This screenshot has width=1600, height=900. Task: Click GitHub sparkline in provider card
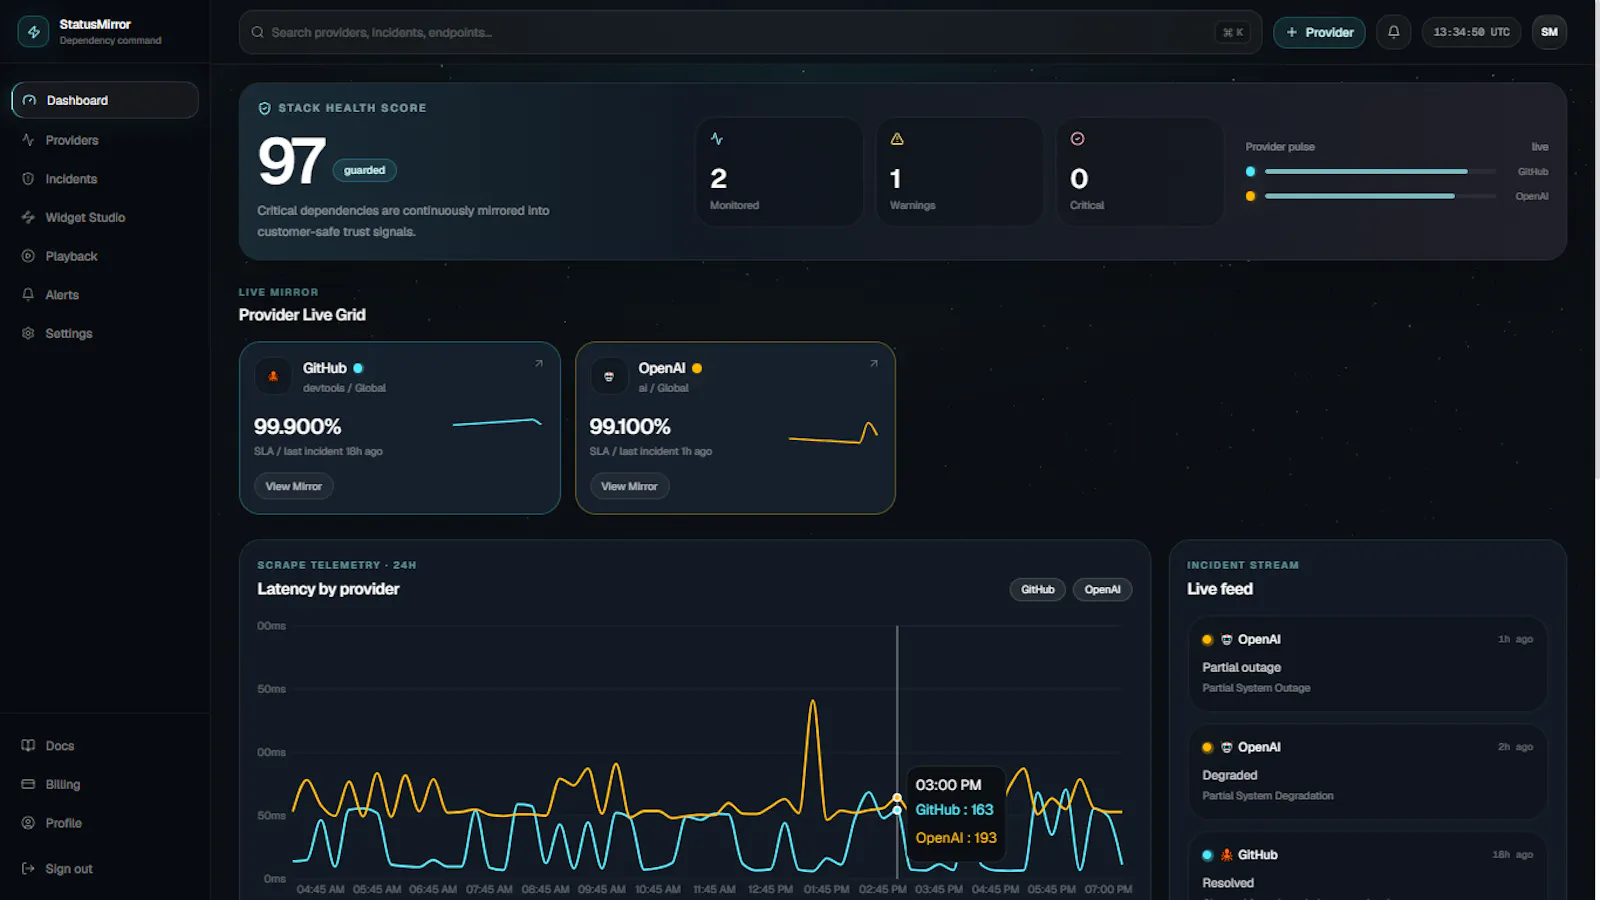[497, 423]
